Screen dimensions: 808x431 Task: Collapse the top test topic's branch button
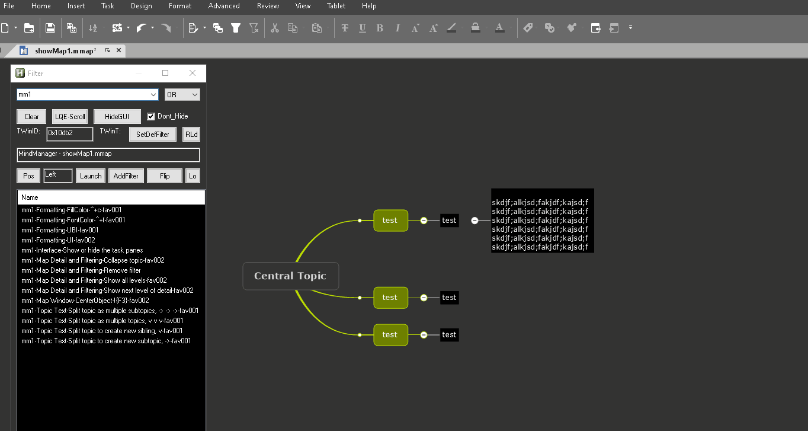click(424, 221)
